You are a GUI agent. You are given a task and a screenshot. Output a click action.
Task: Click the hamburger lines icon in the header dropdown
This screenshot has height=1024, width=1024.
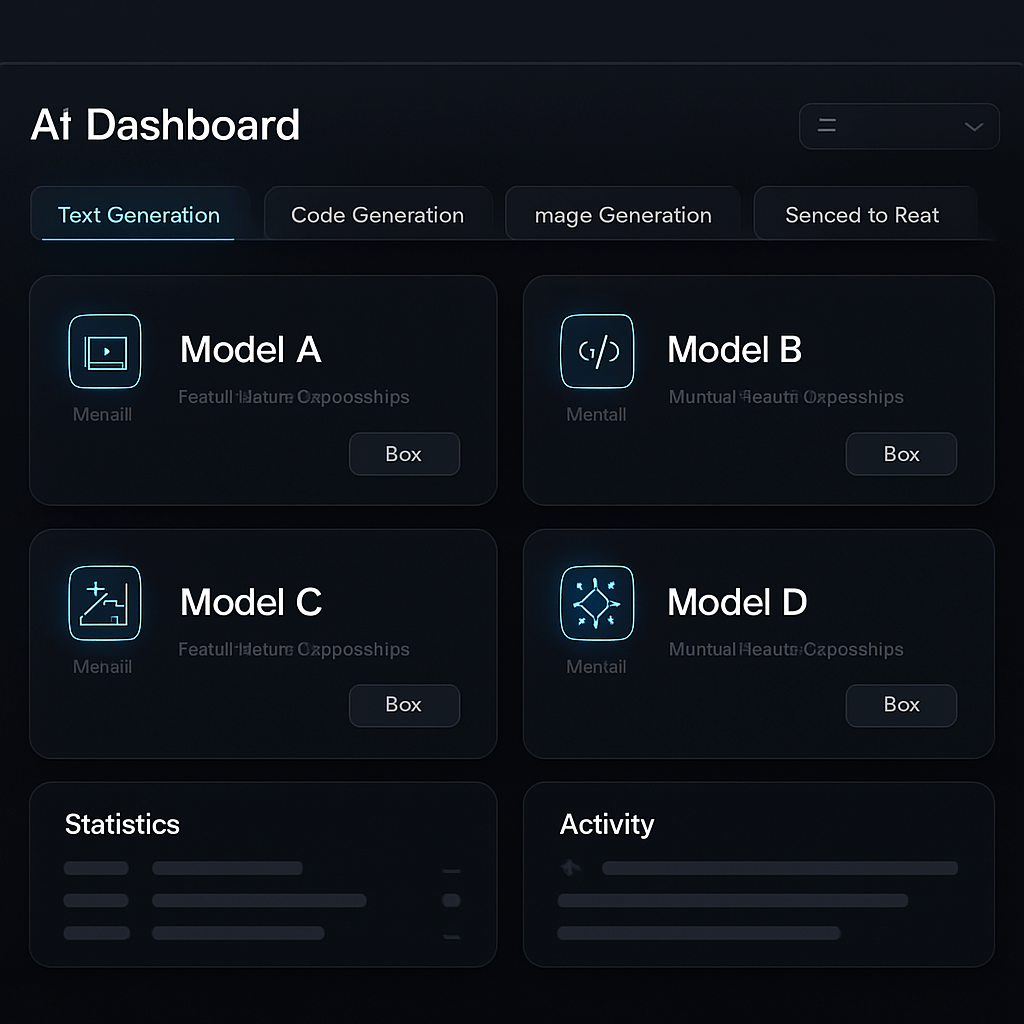coord(827,125)
